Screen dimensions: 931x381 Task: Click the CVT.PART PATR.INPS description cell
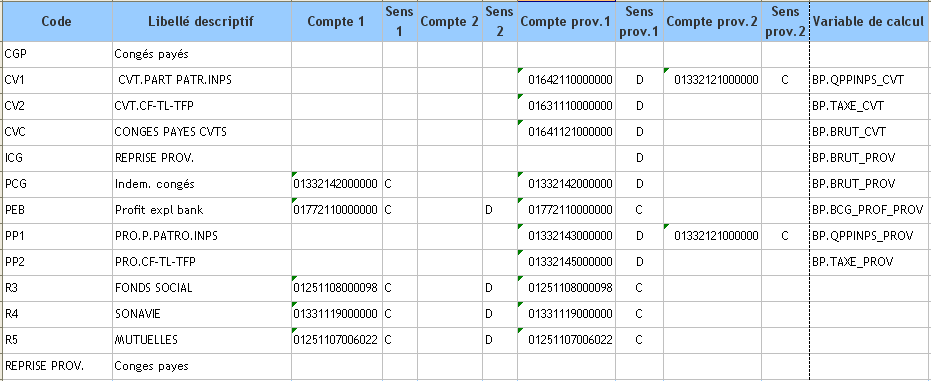click(x=201, y=80)
